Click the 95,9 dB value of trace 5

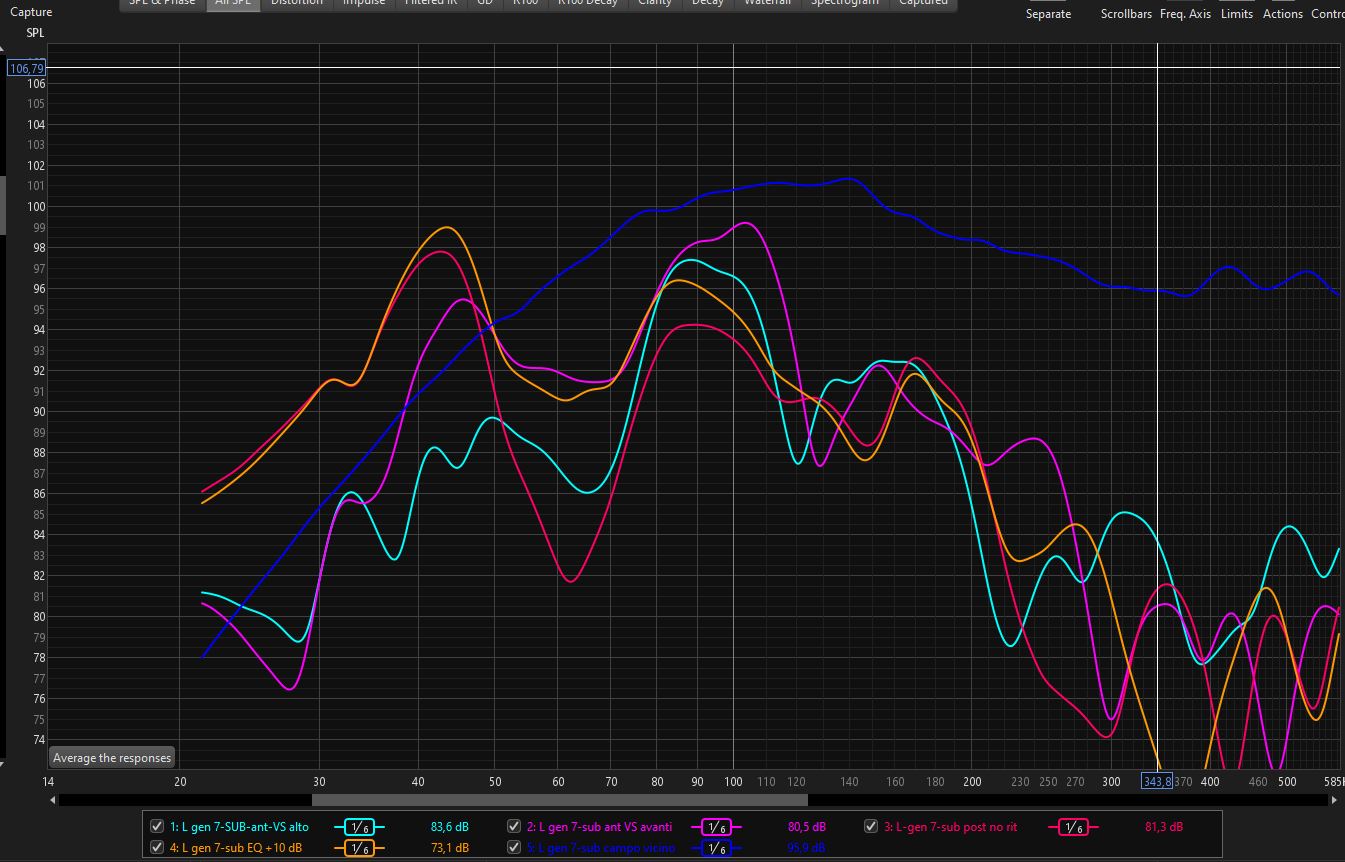point(807,848)
